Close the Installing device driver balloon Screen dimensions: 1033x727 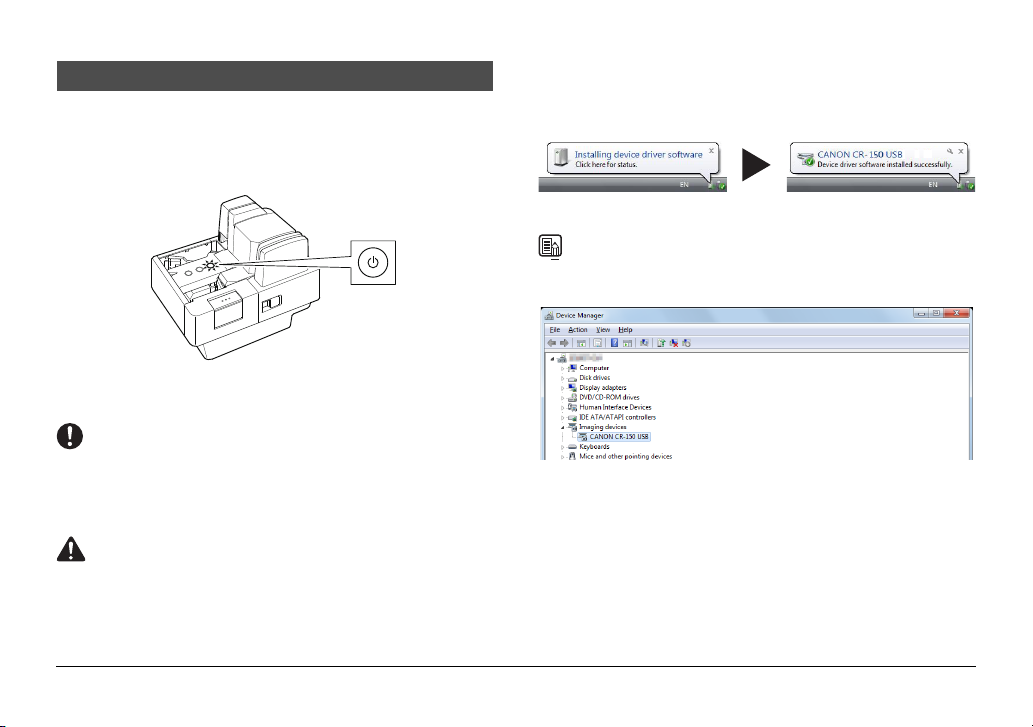point(712,151)
